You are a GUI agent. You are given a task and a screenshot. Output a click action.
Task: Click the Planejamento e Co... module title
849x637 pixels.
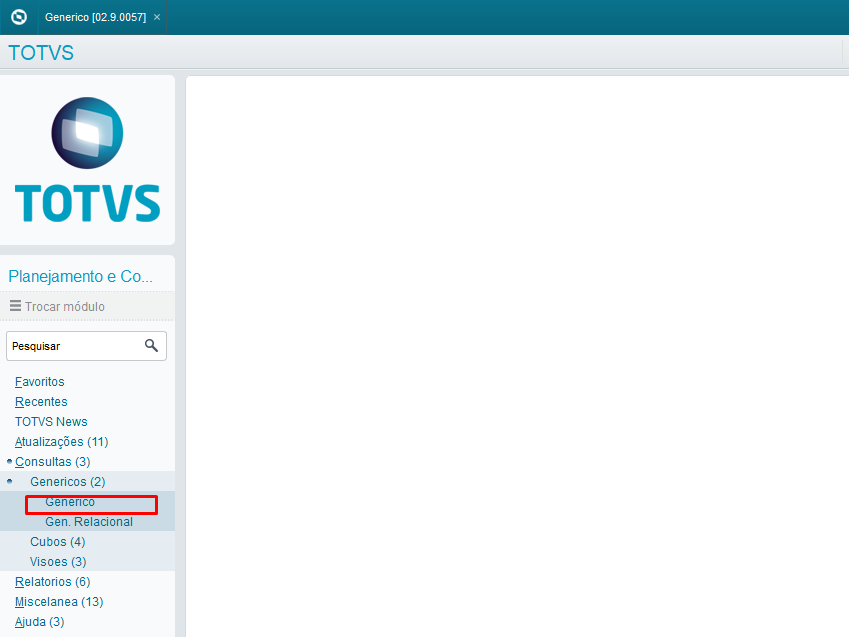pos(81,276)
